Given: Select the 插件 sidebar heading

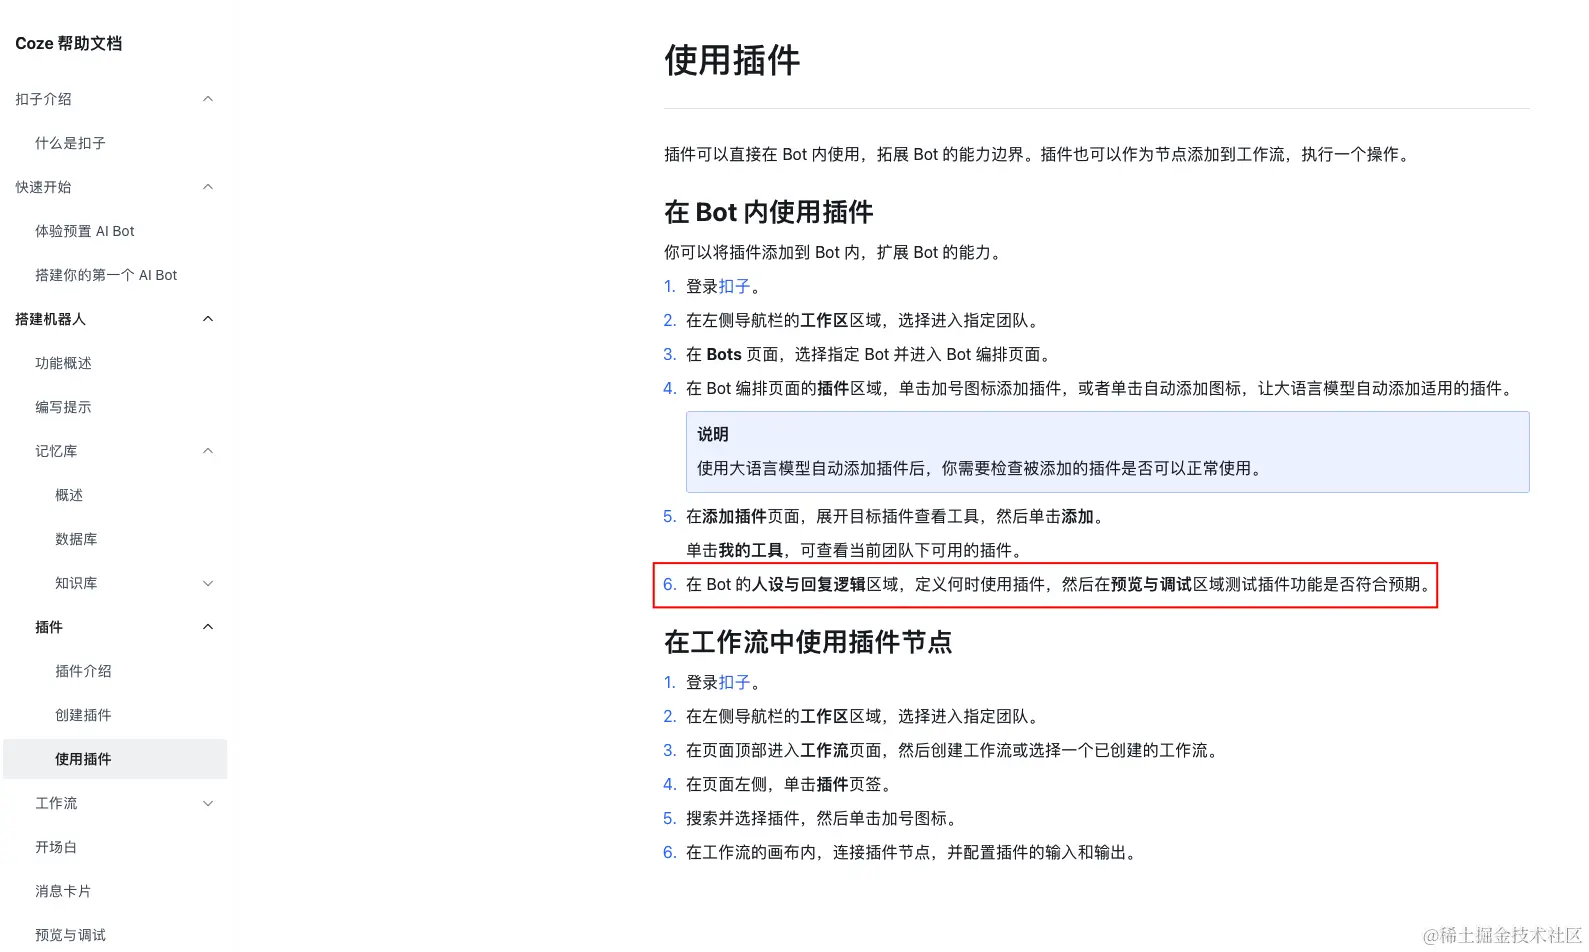Looking at the screenshot, I should pyautogui.click(x=49, y=627).
